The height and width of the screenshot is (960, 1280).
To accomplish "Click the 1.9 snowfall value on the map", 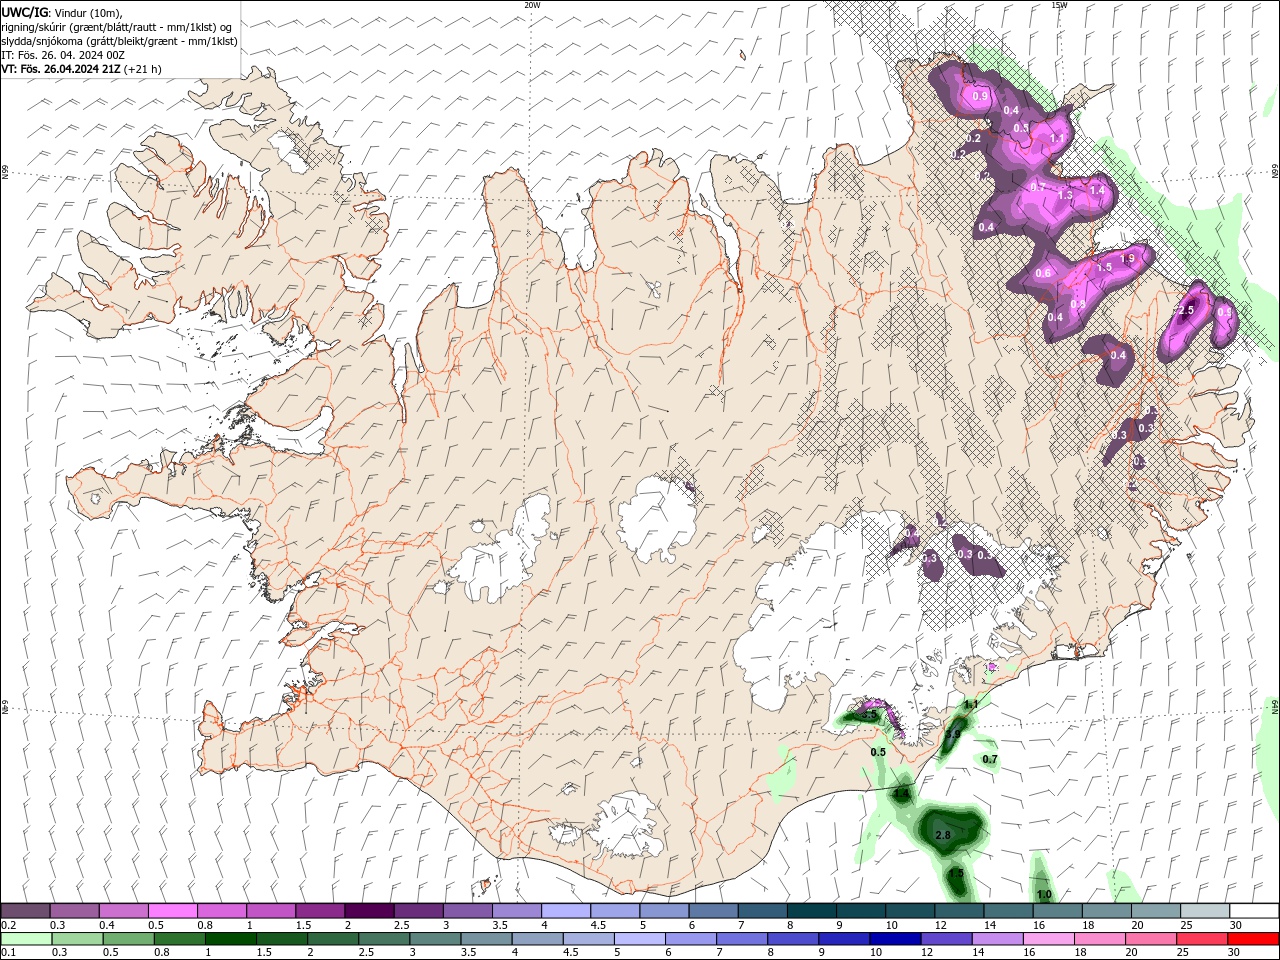I will (x=1128, y=258).
